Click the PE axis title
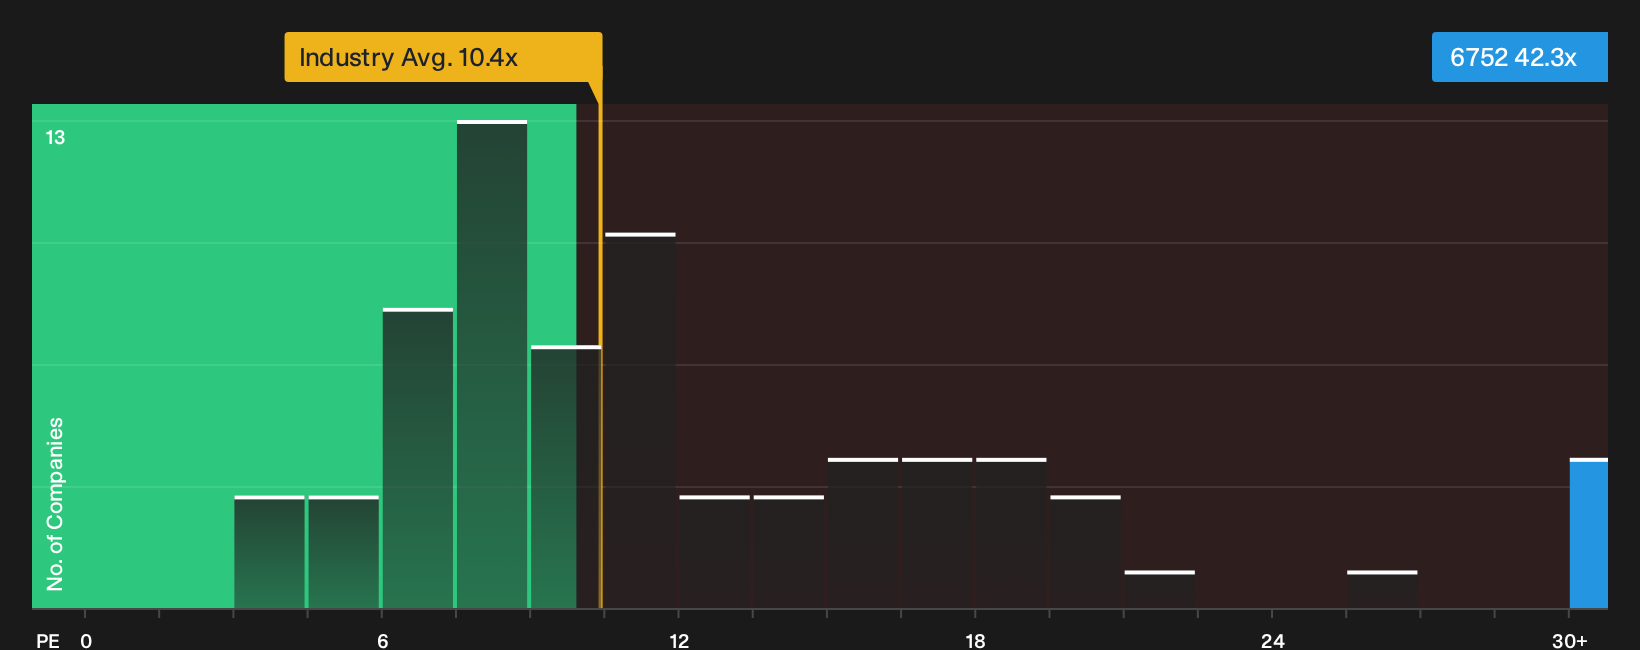The height and width of the screenshot is (650, 1640). click(x=47, y=640)
